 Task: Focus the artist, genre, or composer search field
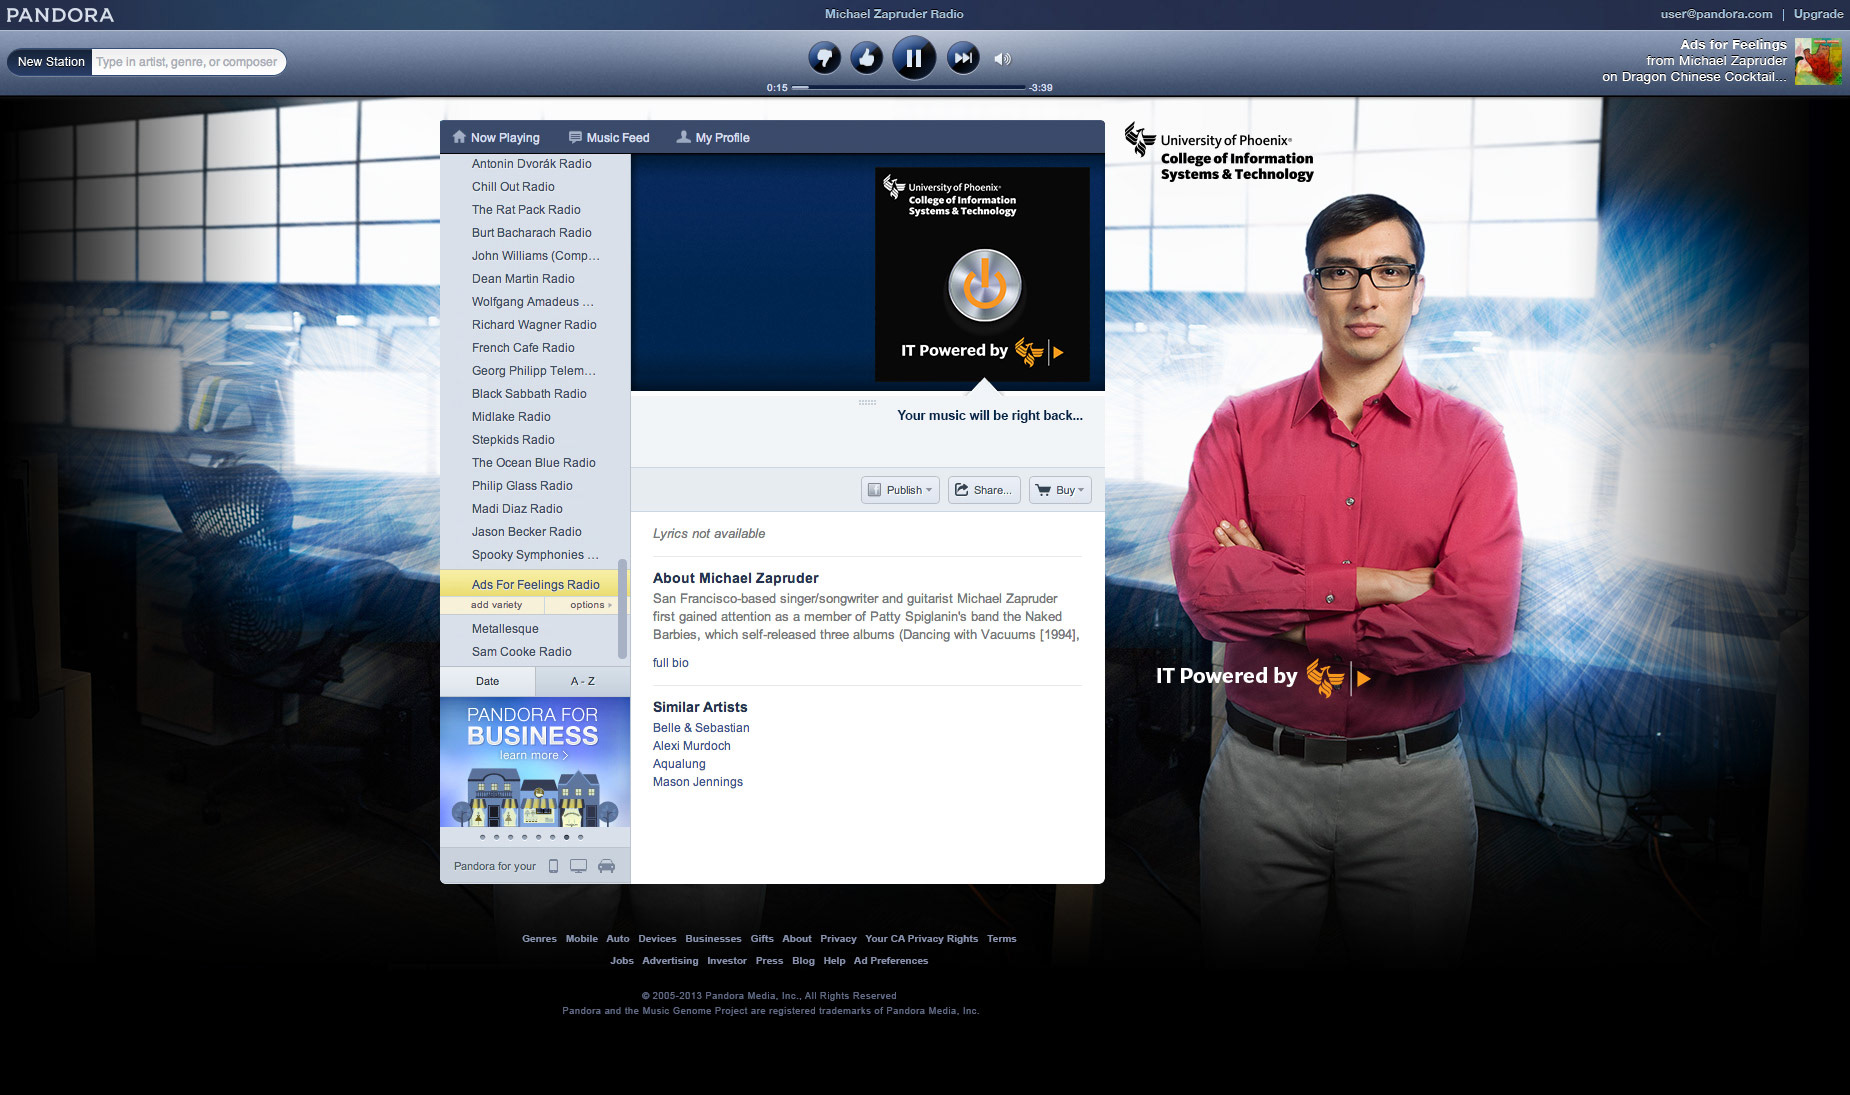pos(188,62)
